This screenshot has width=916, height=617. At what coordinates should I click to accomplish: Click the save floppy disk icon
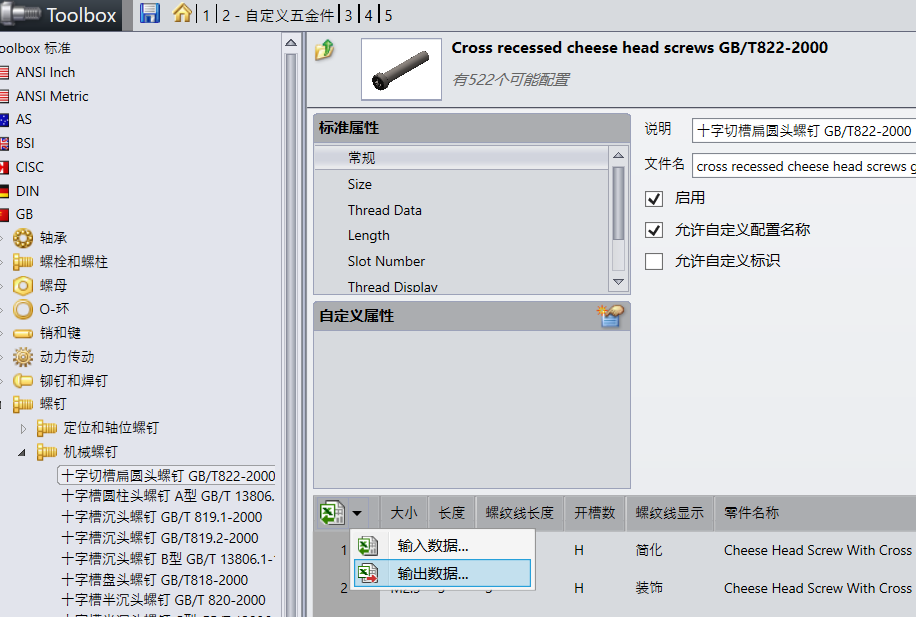(x=150, y=13)
